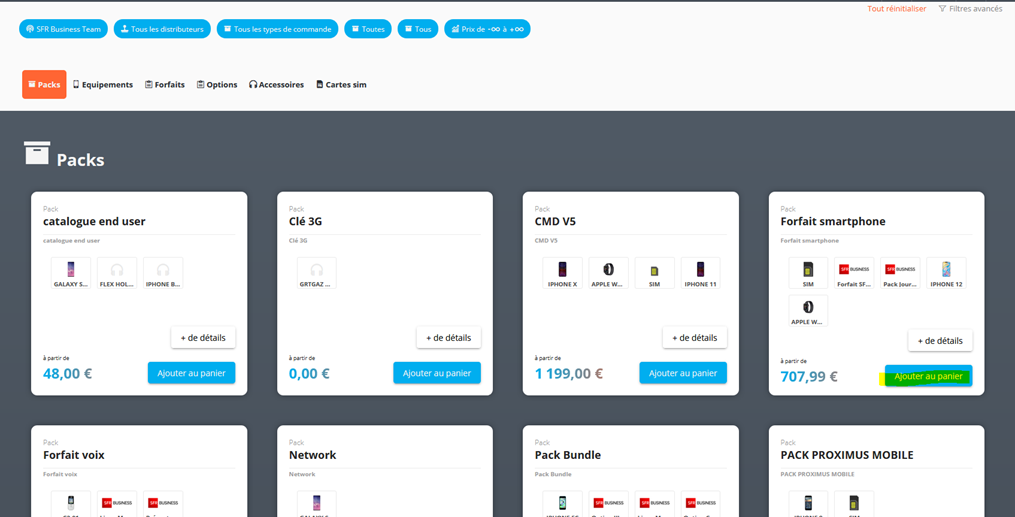
Task: Click SIM thumbnail in Forfait smartphone pack
Action: (x=808, y=273)
